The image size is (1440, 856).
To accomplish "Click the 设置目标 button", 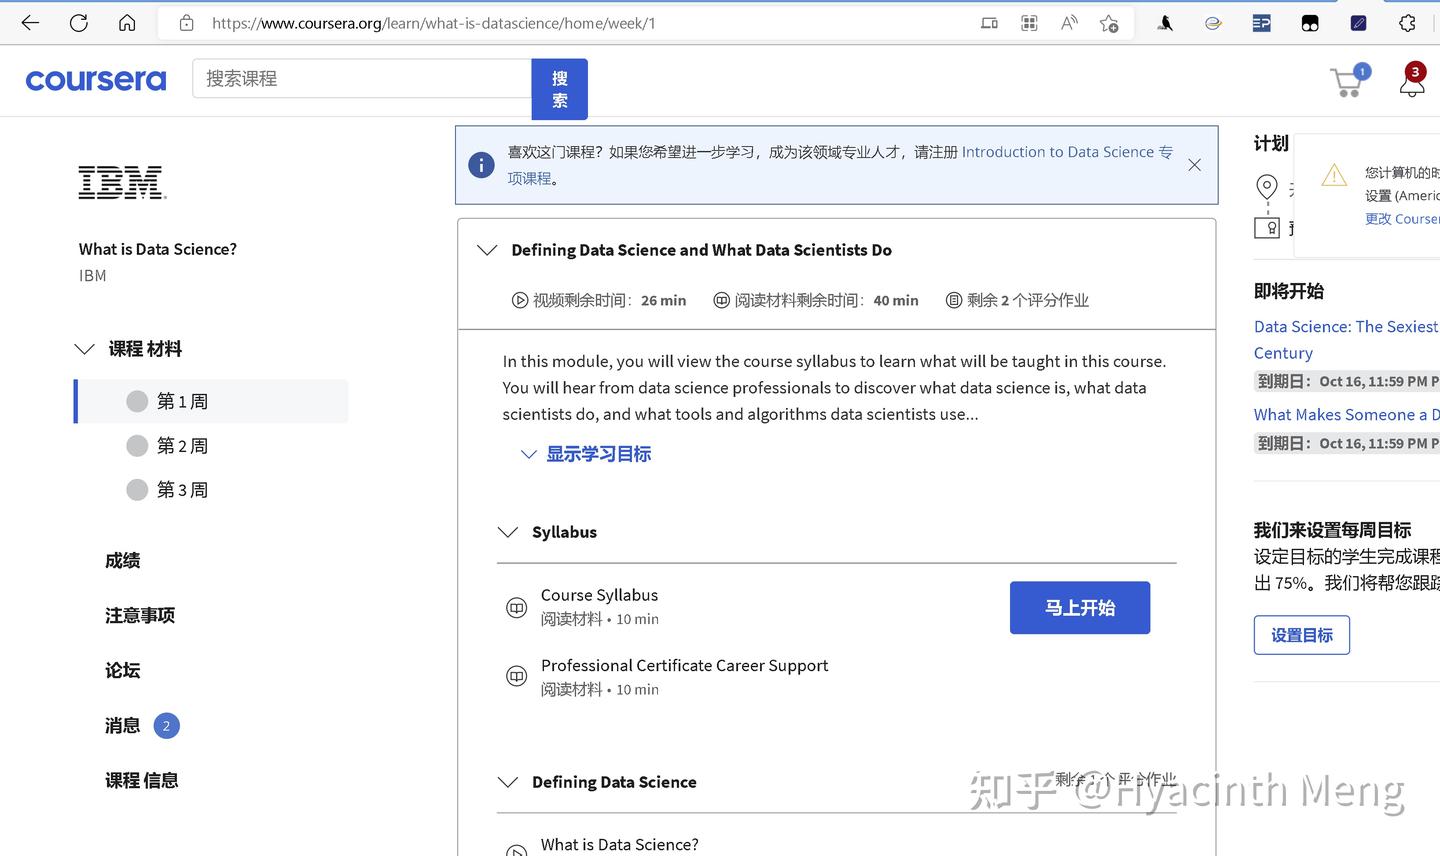I will click(1301, 634).
